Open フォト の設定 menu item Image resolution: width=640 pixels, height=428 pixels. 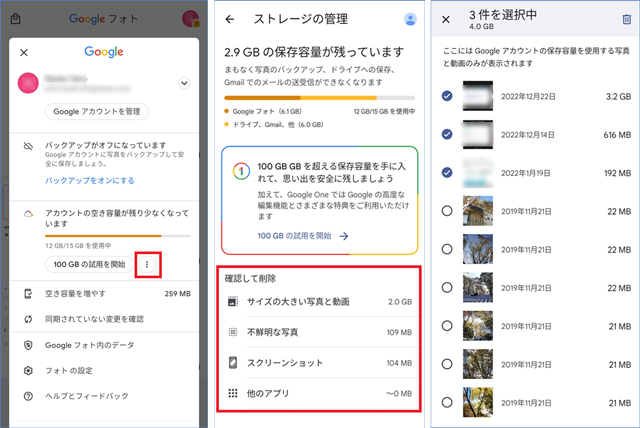pos(104,370)
